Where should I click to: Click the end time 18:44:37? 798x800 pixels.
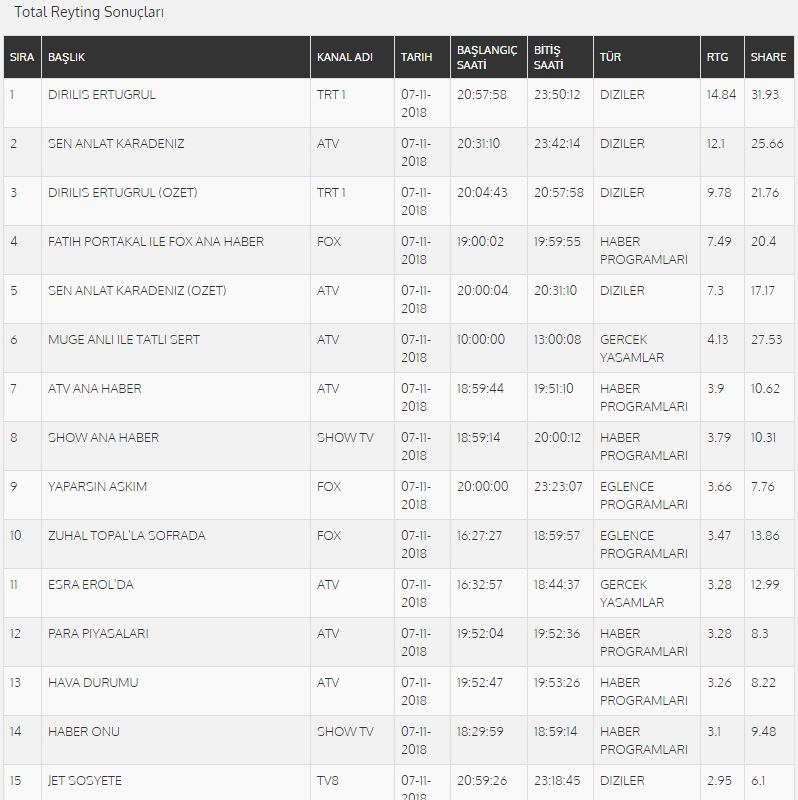(x=557, y=585)
